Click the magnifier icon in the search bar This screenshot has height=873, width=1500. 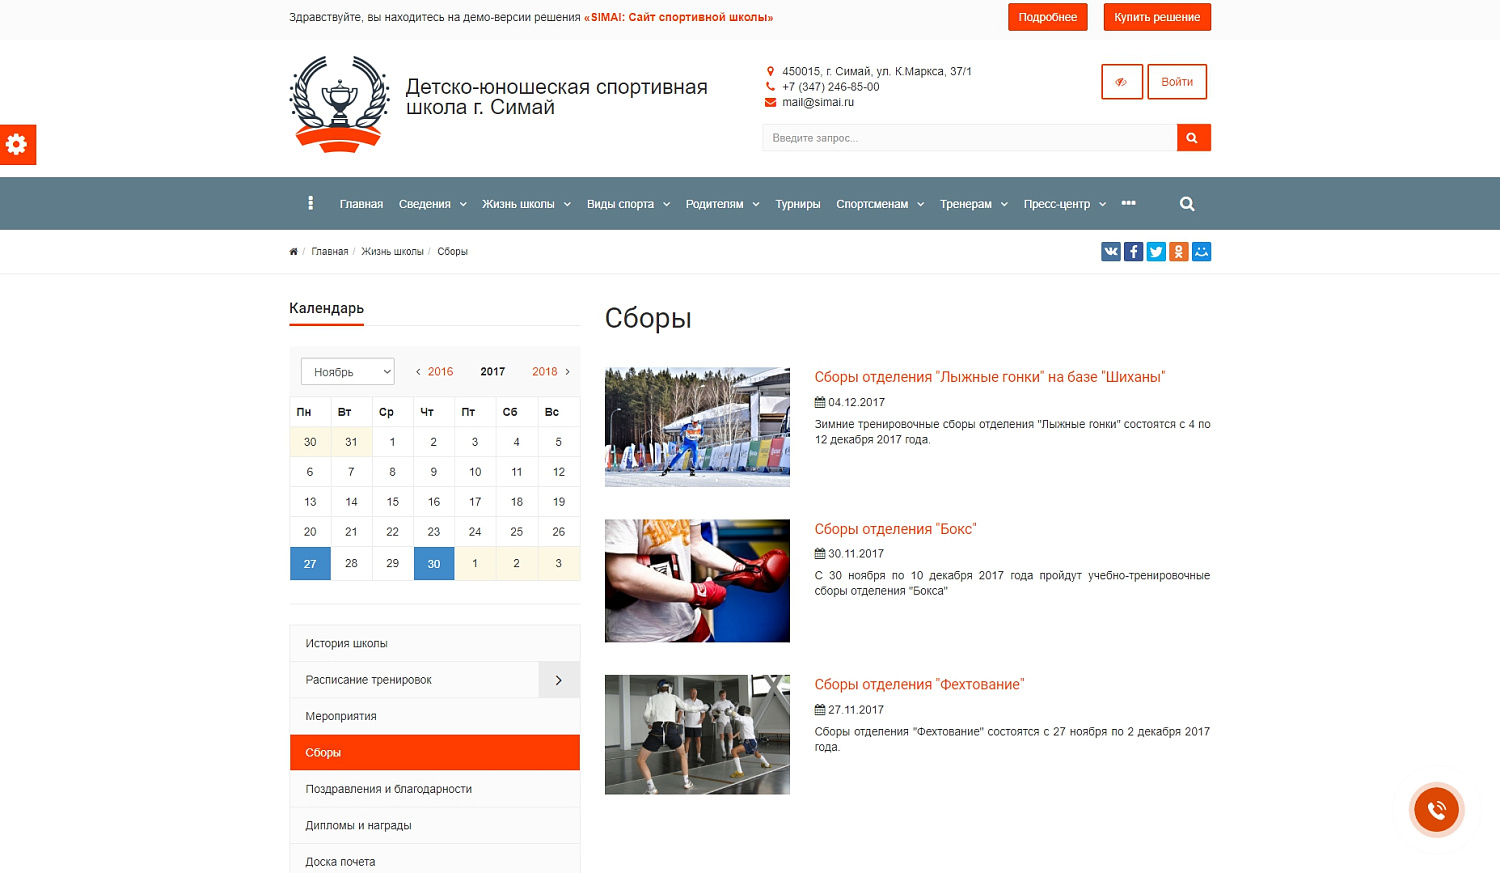point(1193,137)
